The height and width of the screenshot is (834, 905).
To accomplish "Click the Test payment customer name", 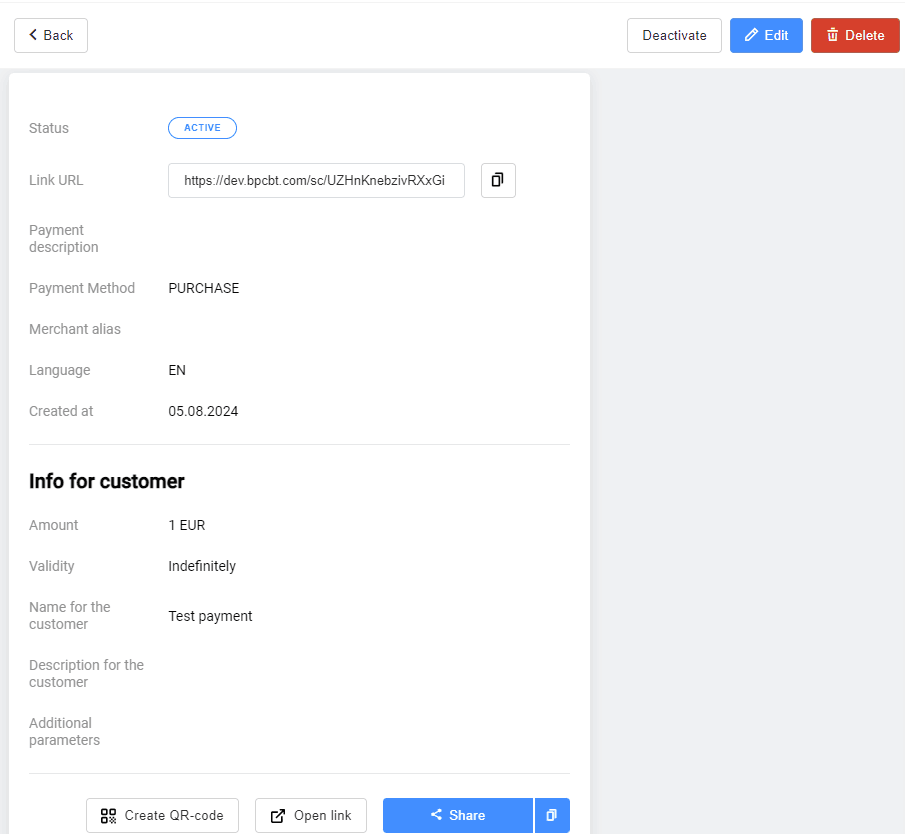I will point(210,616).
